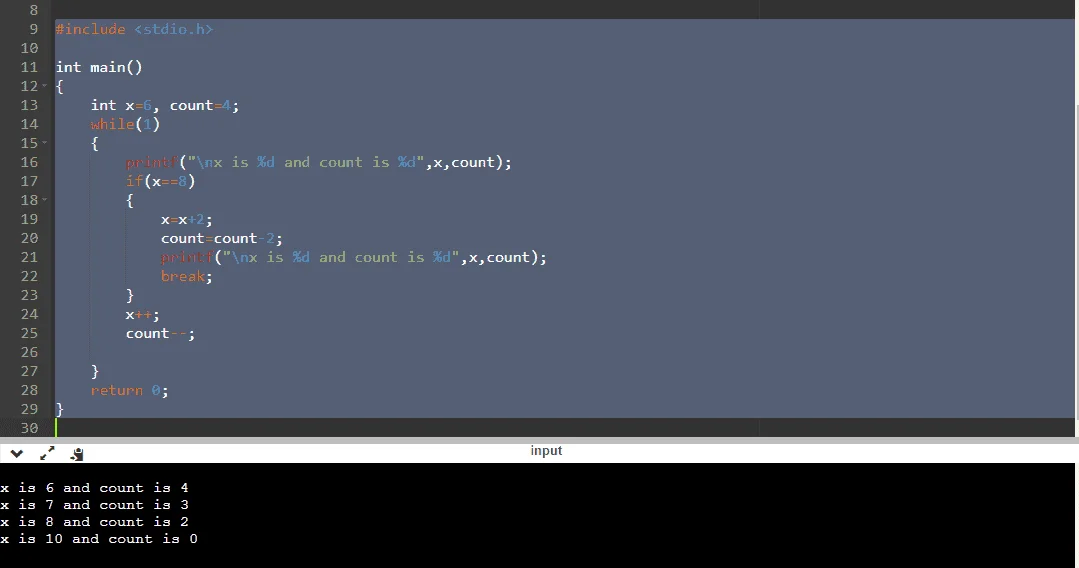Select the input tab in the console

point(546,451)
